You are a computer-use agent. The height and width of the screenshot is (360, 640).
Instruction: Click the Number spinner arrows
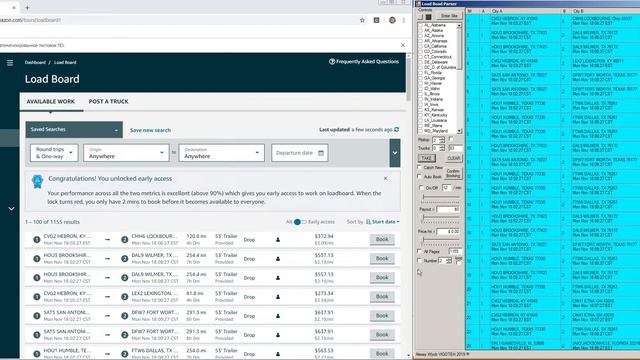(449, 260)
